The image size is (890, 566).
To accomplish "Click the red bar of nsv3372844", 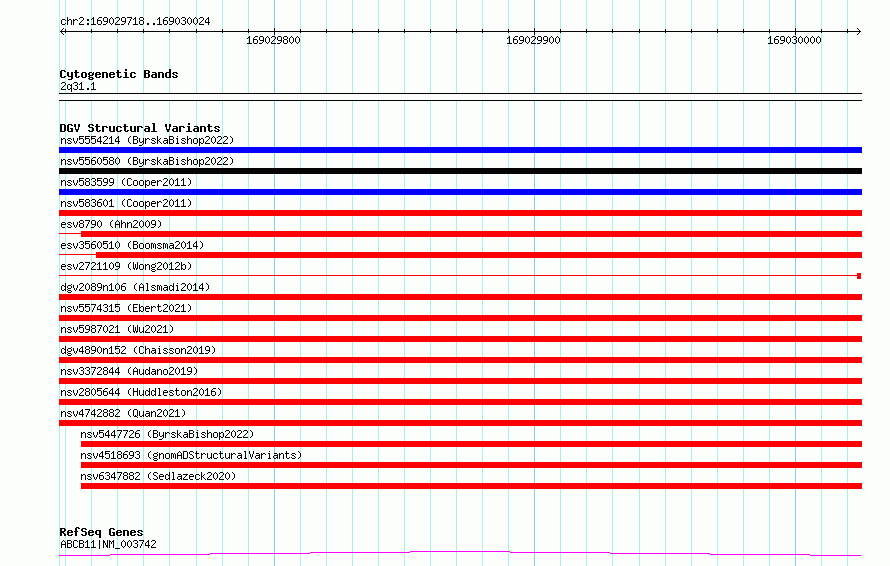I will pos(460,381).
